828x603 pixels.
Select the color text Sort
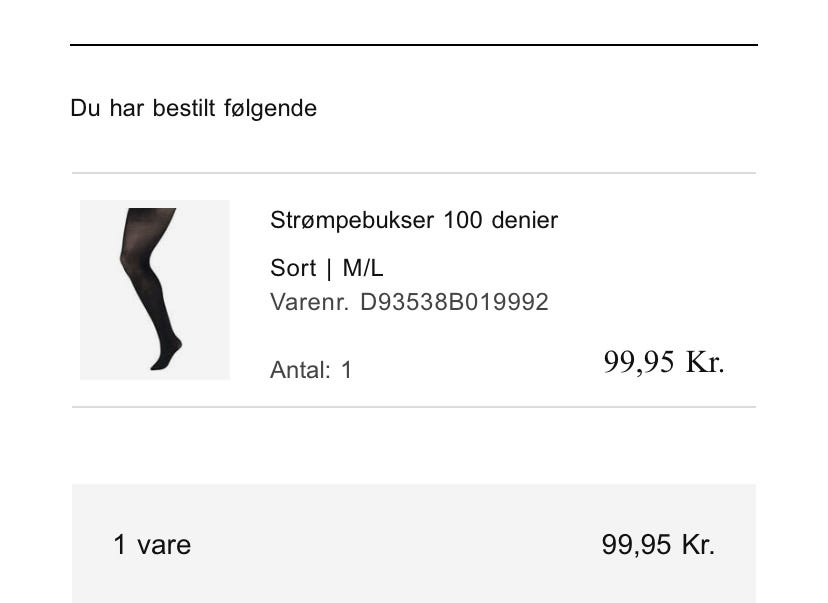293,268
